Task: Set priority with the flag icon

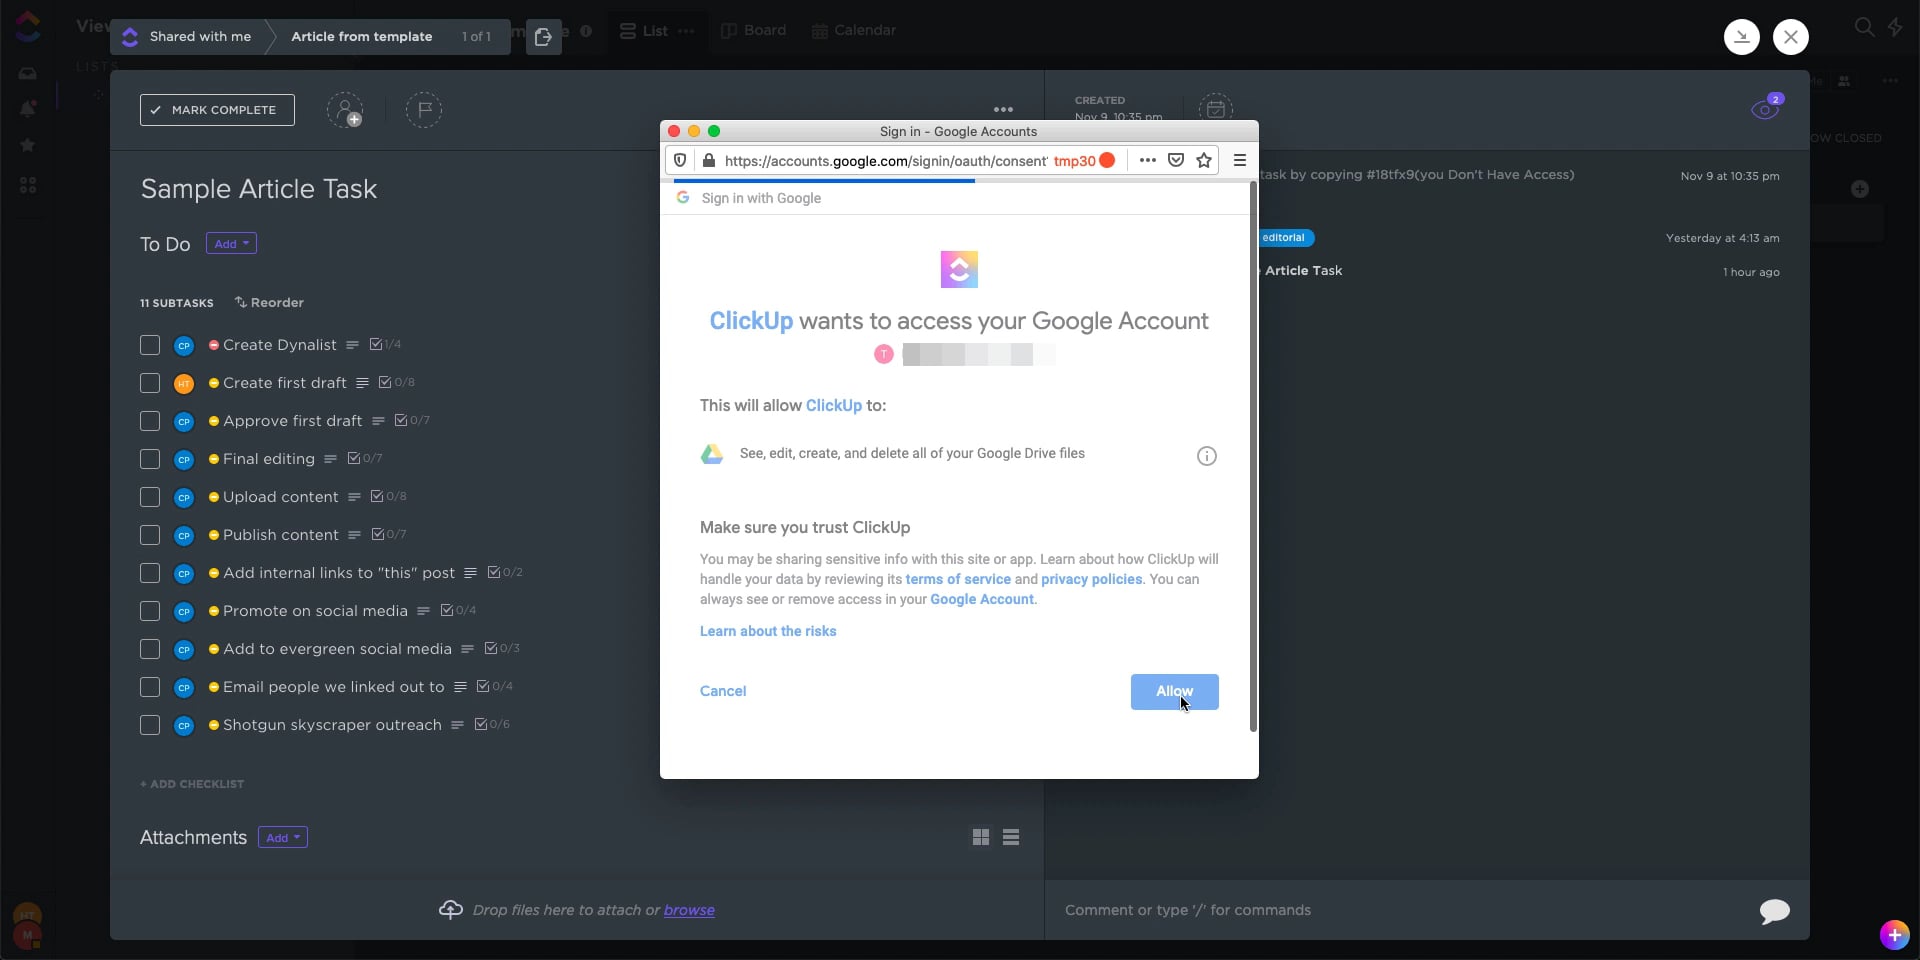Action: click(x=424, y=110)
